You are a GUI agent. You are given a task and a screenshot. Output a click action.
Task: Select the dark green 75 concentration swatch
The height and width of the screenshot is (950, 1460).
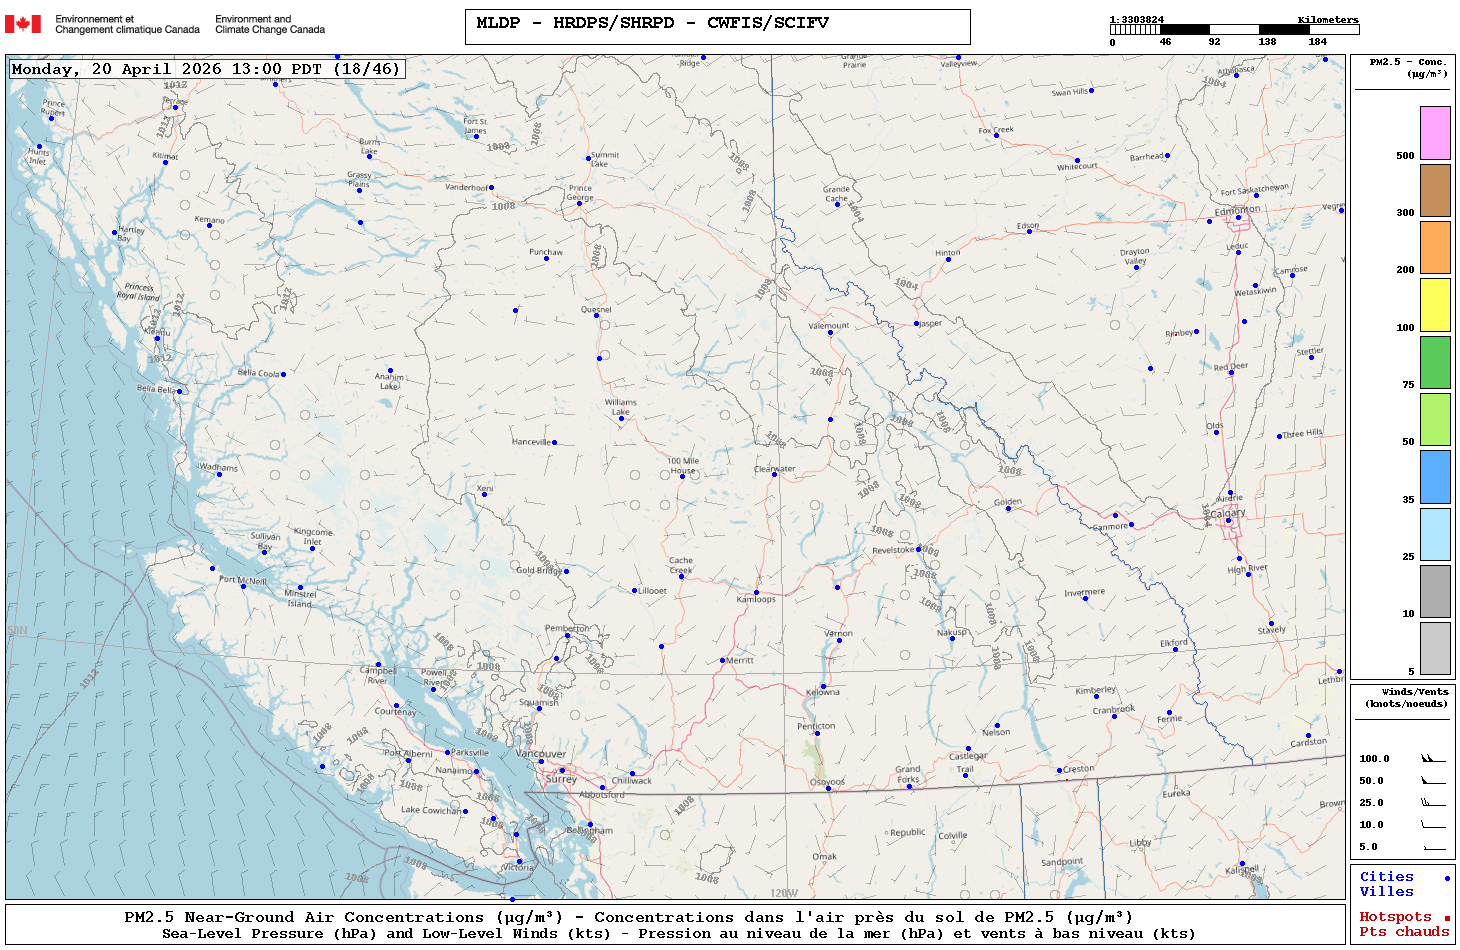1435,362
